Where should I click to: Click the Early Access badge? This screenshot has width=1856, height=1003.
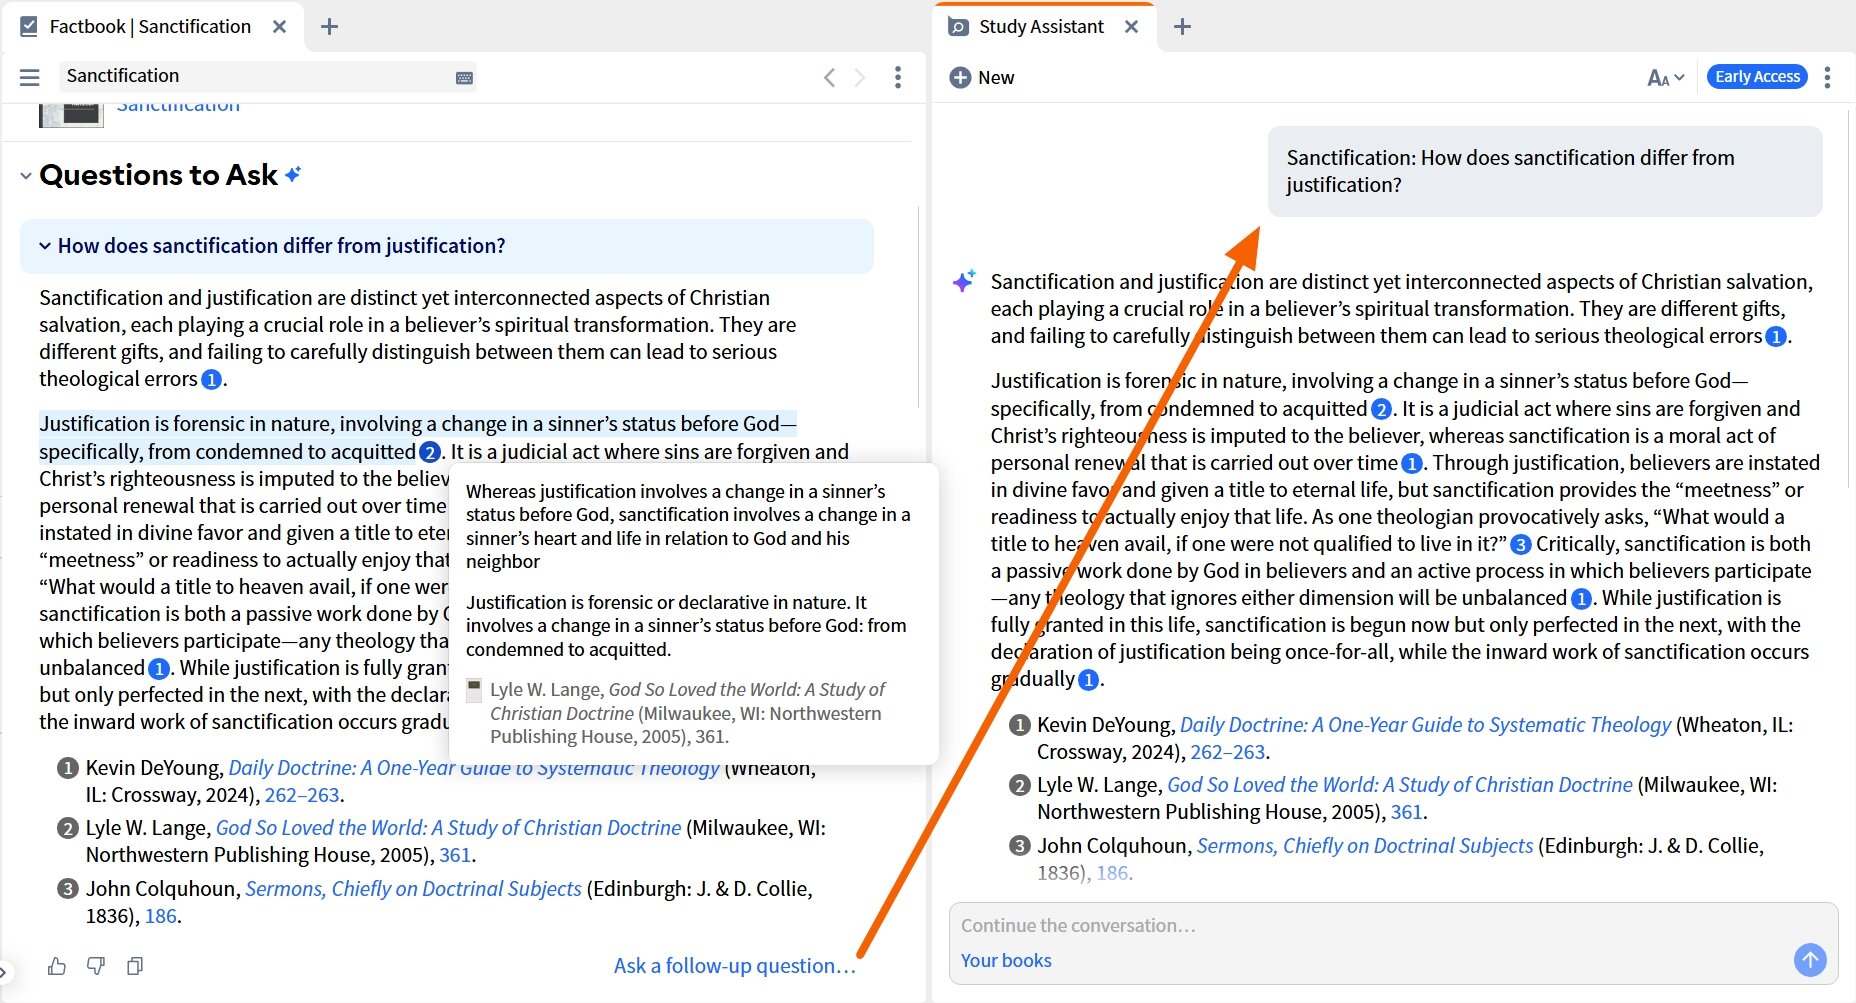(1757, 76)
